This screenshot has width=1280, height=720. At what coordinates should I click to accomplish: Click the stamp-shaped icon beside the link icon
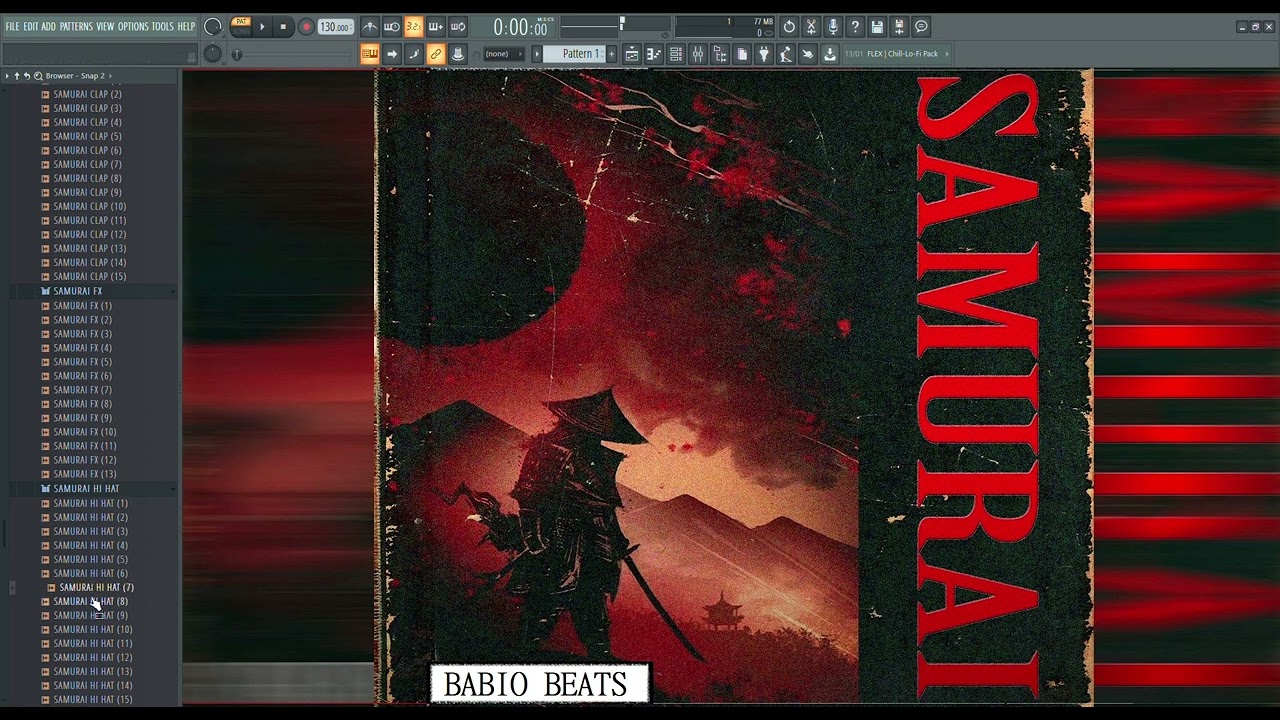(x=458, y=54)
